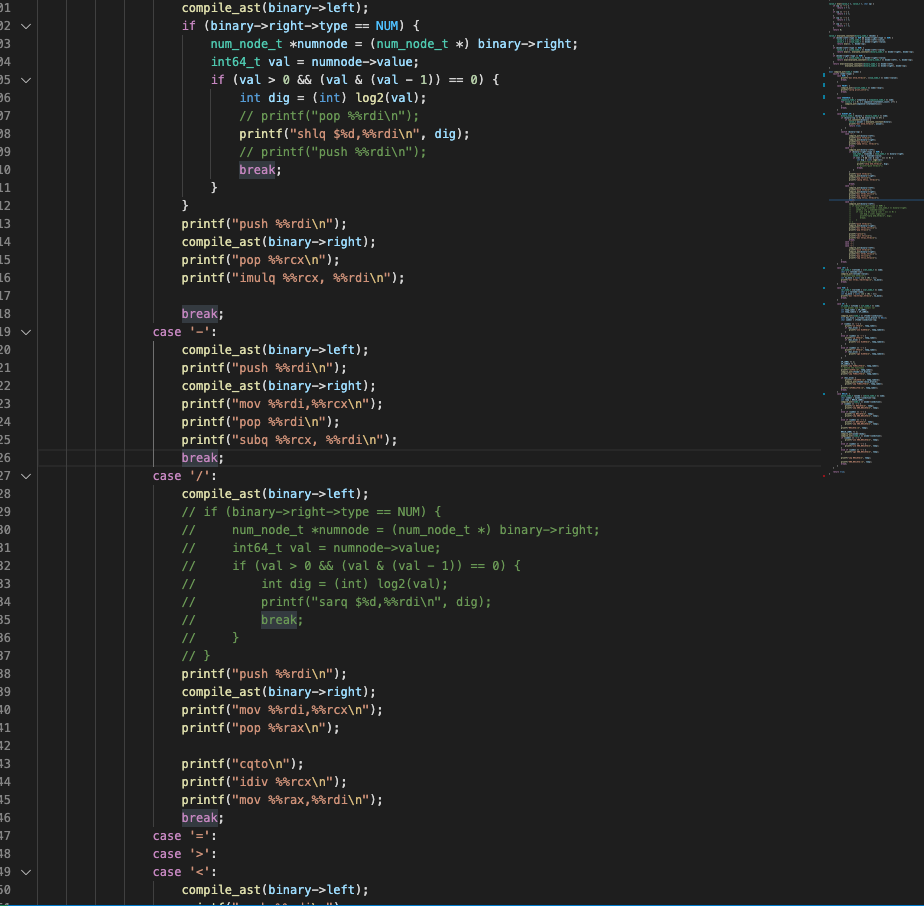Jump to the top of the minimap
Screen dimensions: 924x906
[868, 5]
